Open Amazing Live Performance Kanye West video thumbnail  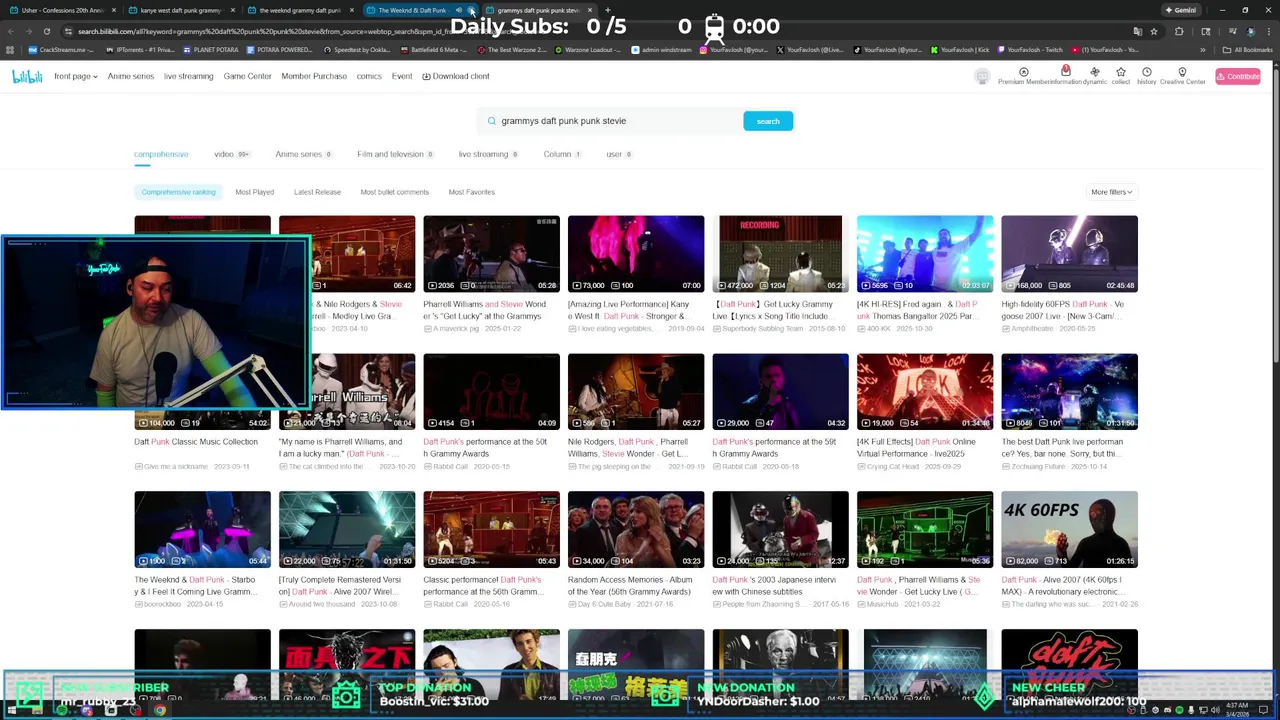click(x=636, y=254)
